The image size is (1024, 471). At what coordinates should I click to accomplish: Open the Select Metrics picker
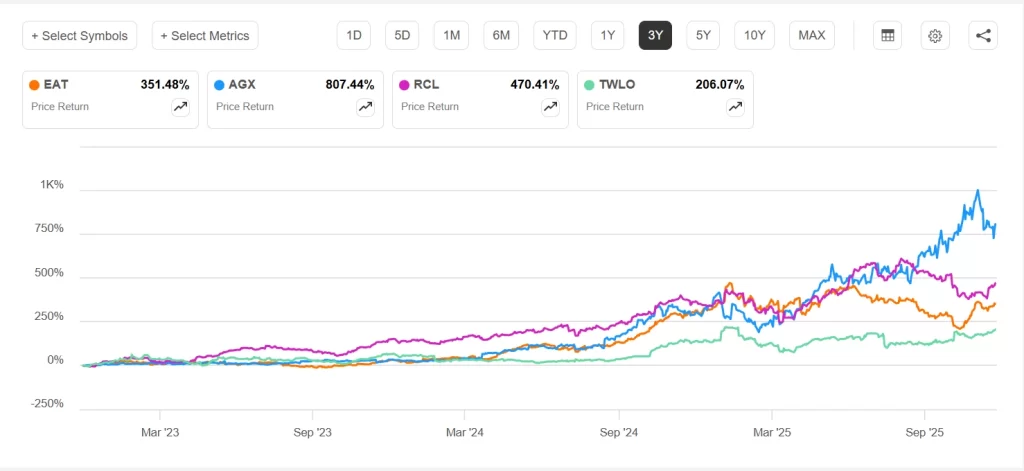coord(206,36)
